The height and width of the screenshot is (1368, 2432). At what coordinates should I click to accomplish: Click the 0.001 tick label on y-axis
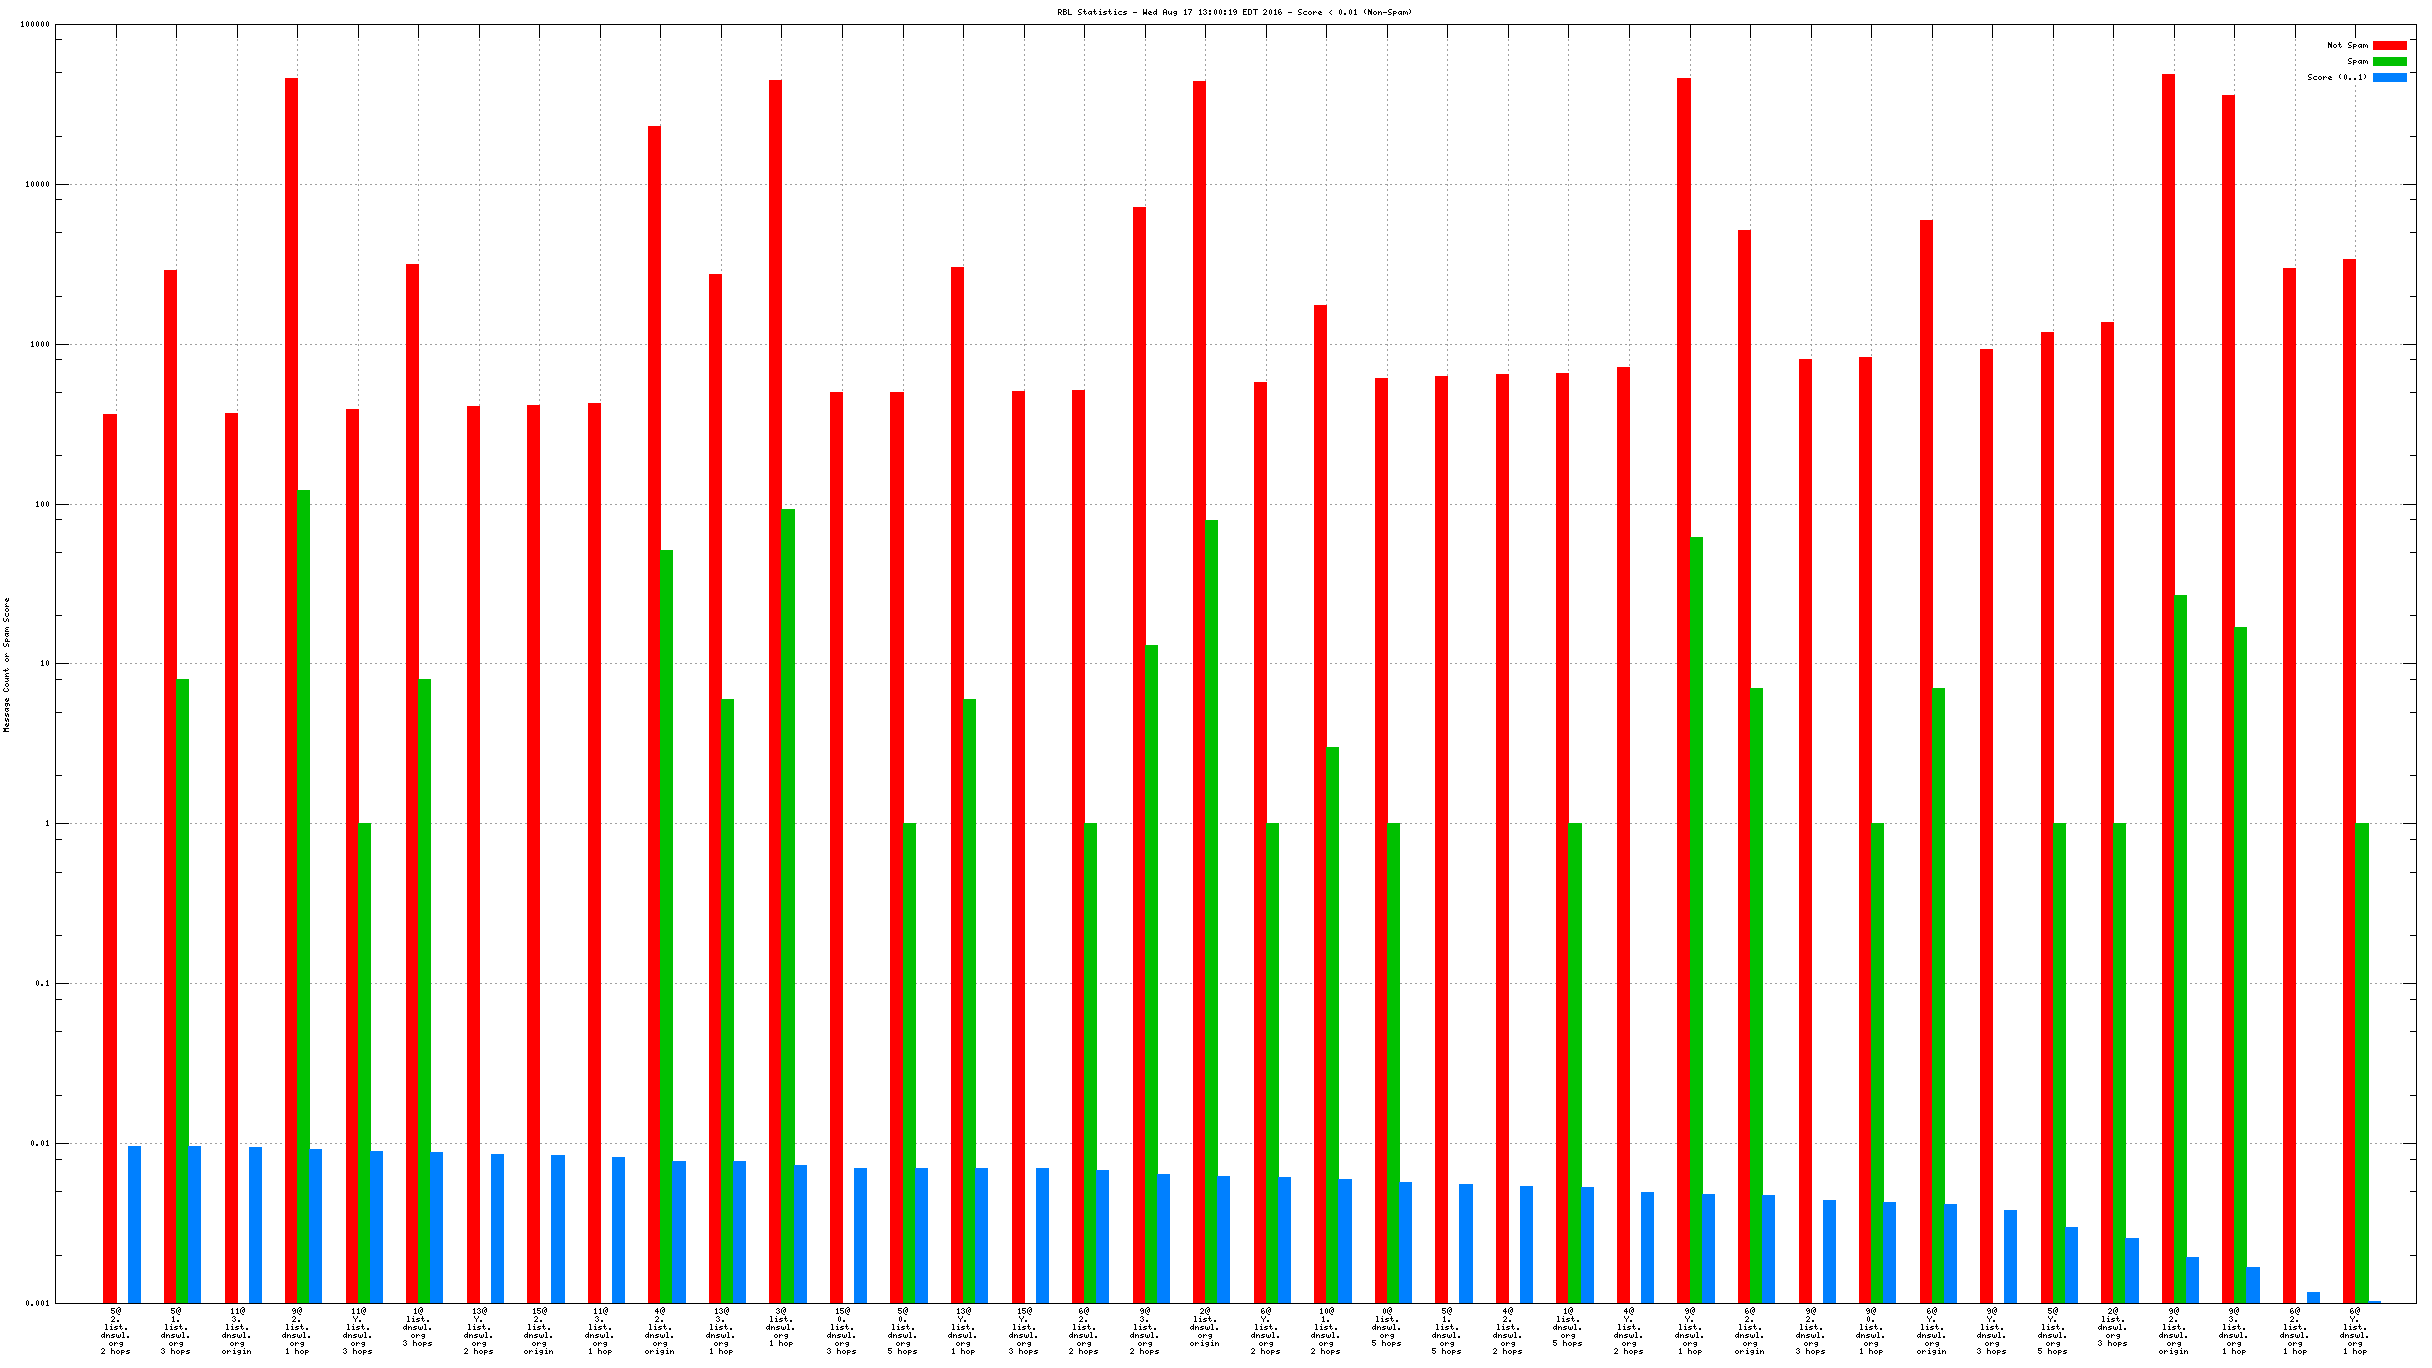(x=37, y=1303)
